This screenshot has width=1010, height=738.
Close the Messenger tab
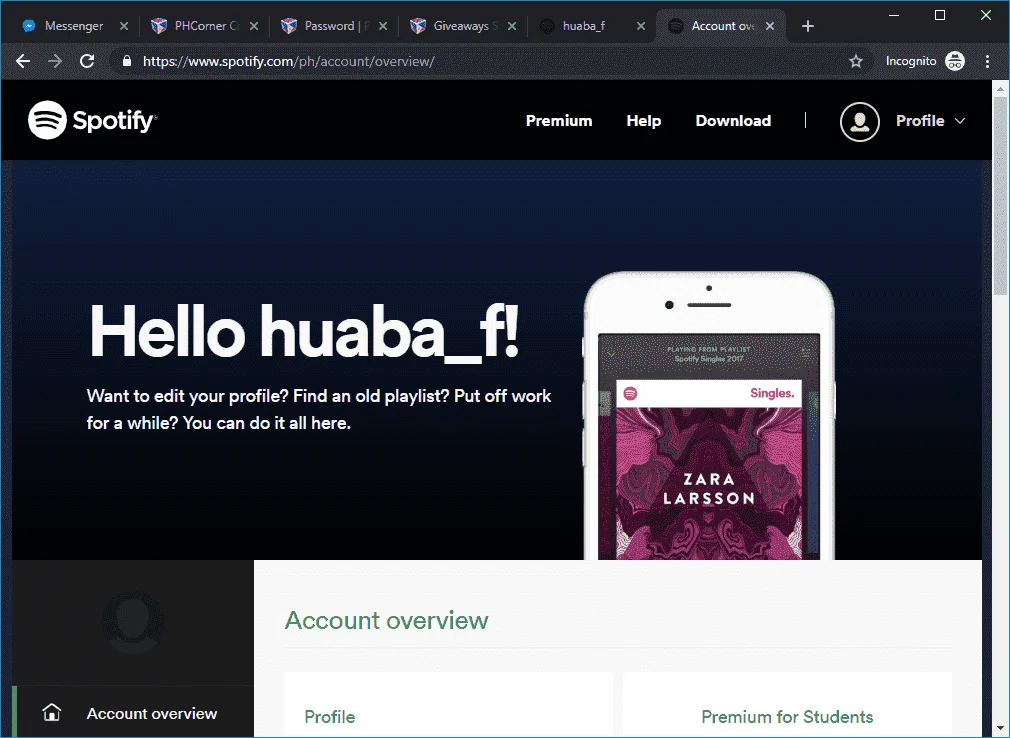(124, 26)
